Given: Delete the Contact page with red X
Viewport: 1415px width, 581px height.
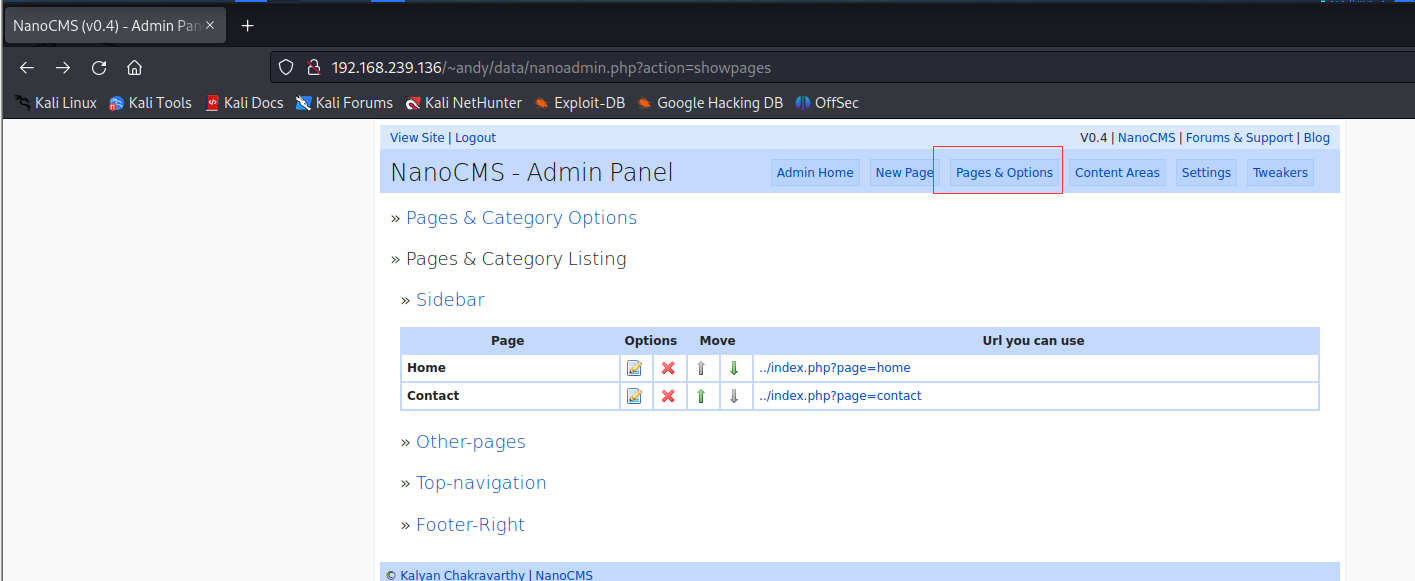Looking at the screenshot, I should click(668, 396).
